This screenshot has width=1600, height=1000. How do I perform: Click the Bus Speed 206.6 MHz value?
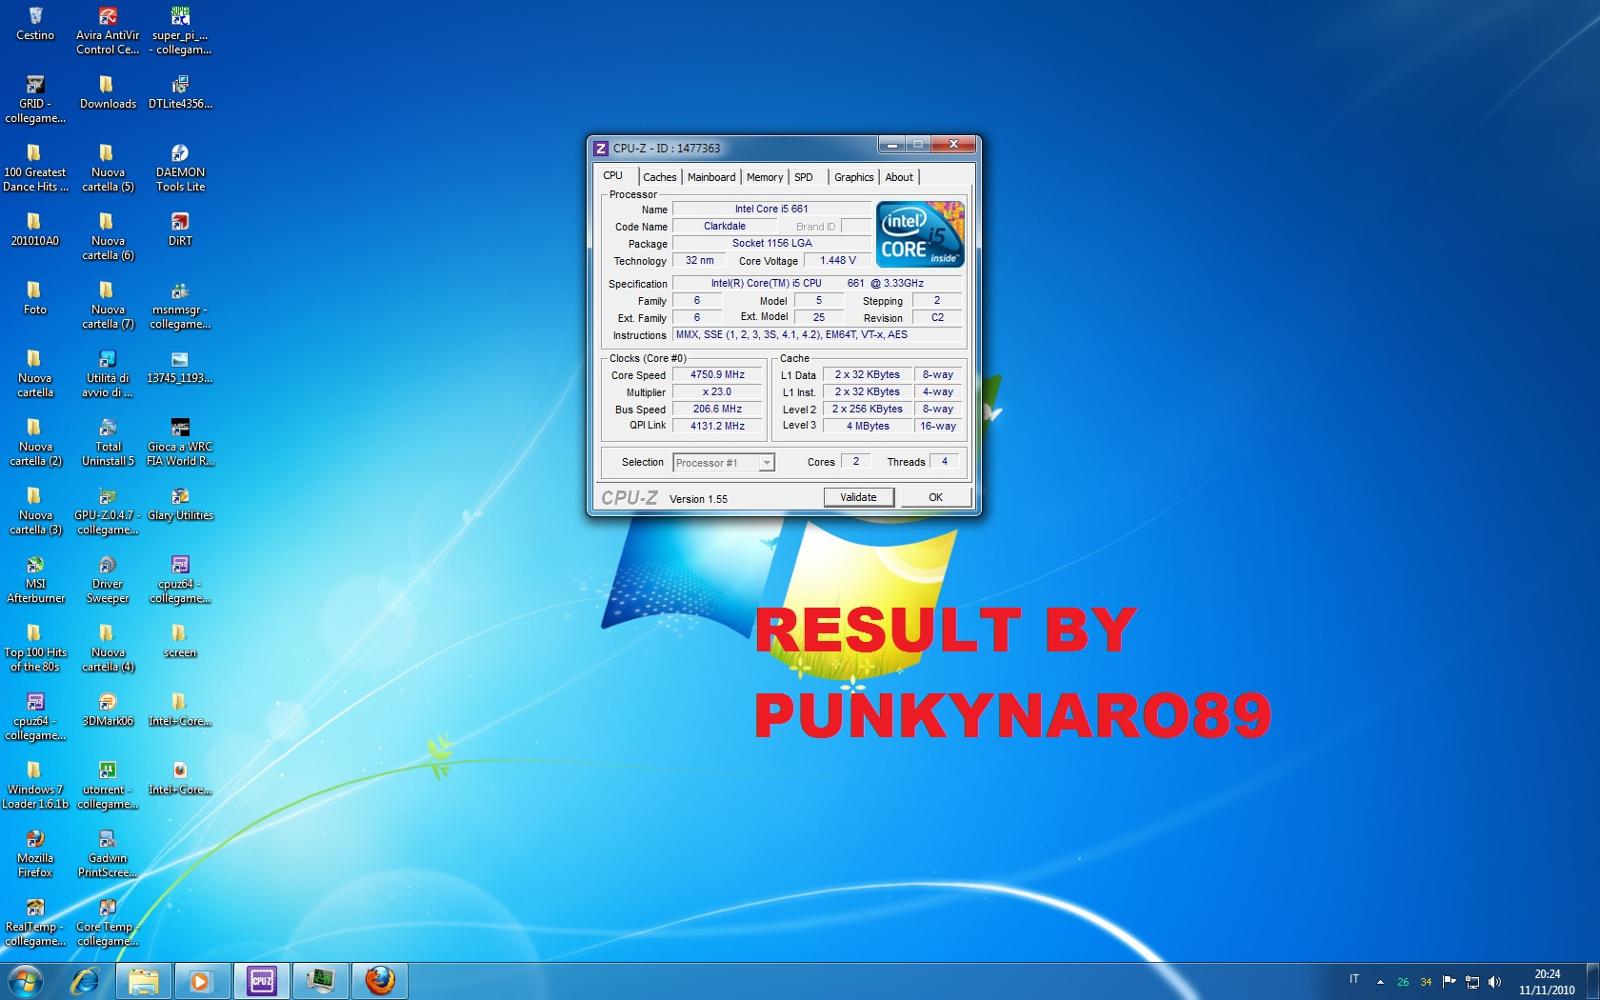pyautogui.click(x=717, y=409)
